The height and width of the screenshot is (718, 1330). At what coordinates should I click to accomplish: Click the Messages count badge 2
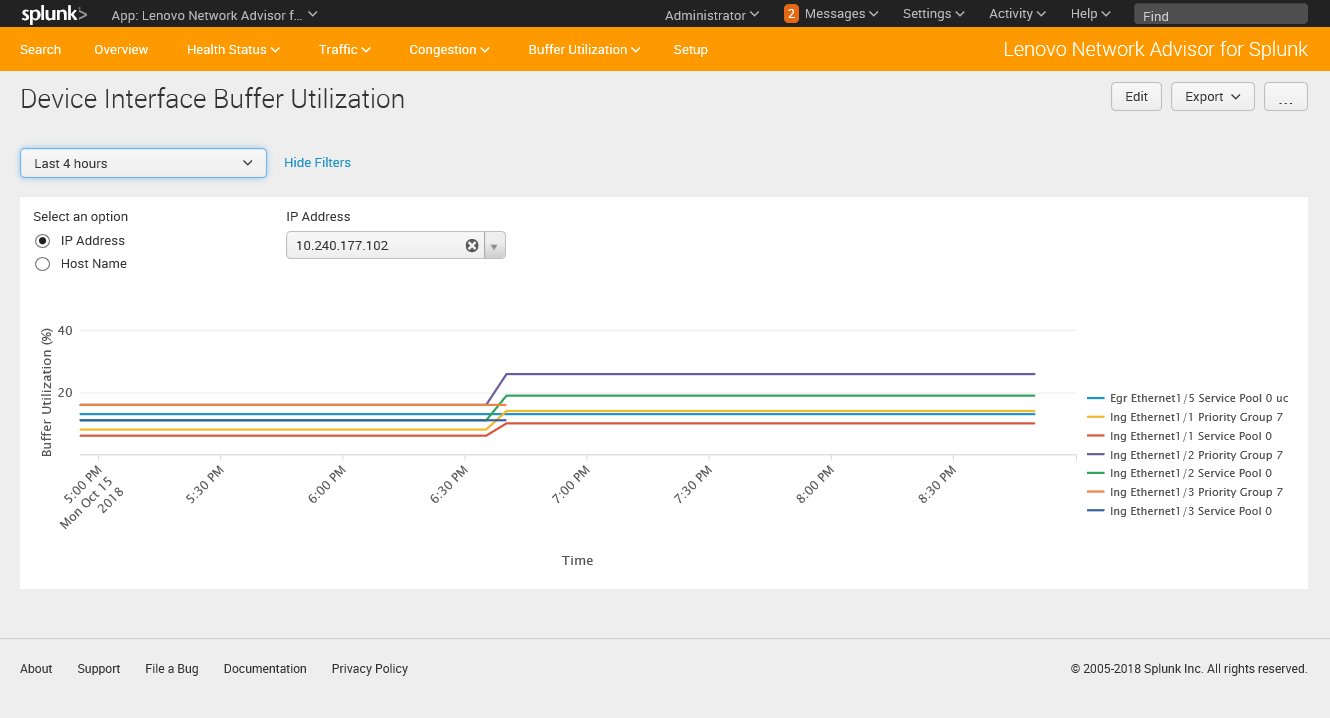click(791, 14)
